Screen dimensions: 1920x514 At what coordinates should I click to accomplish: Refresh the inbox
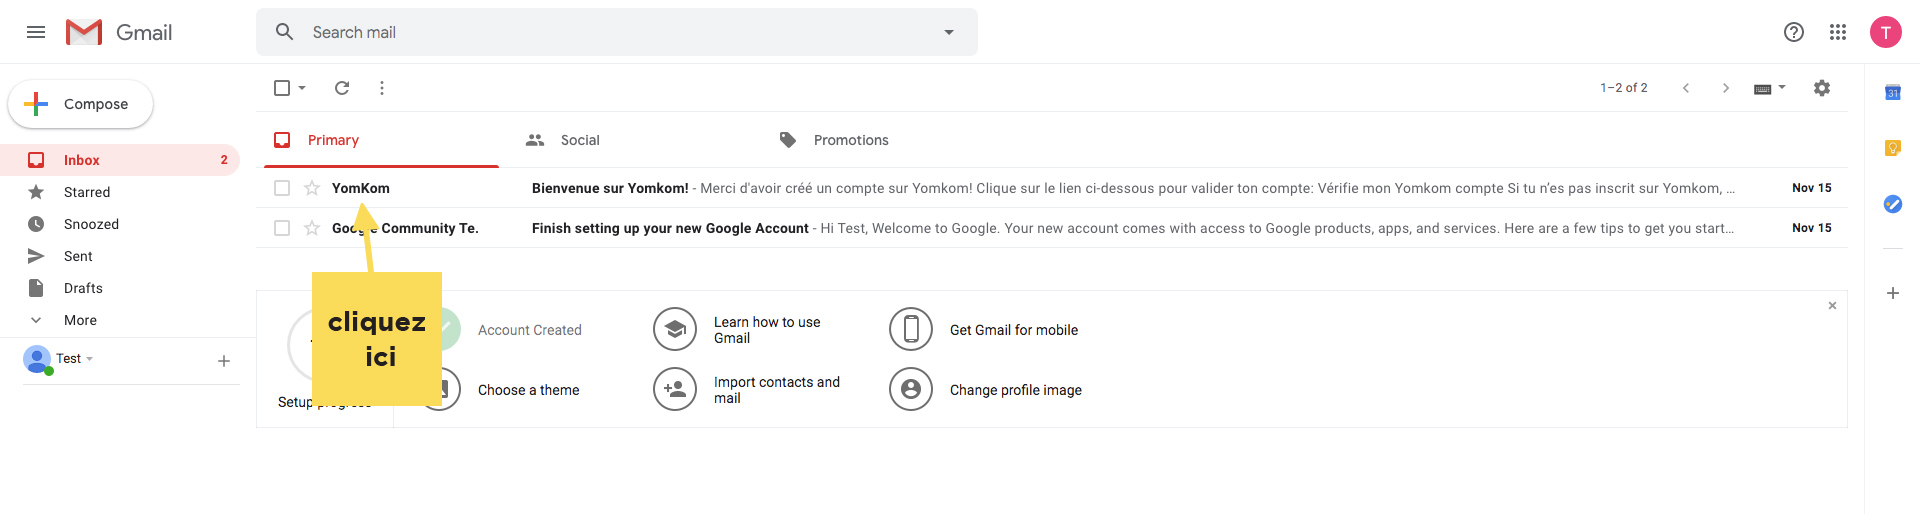tap(342, 88)
